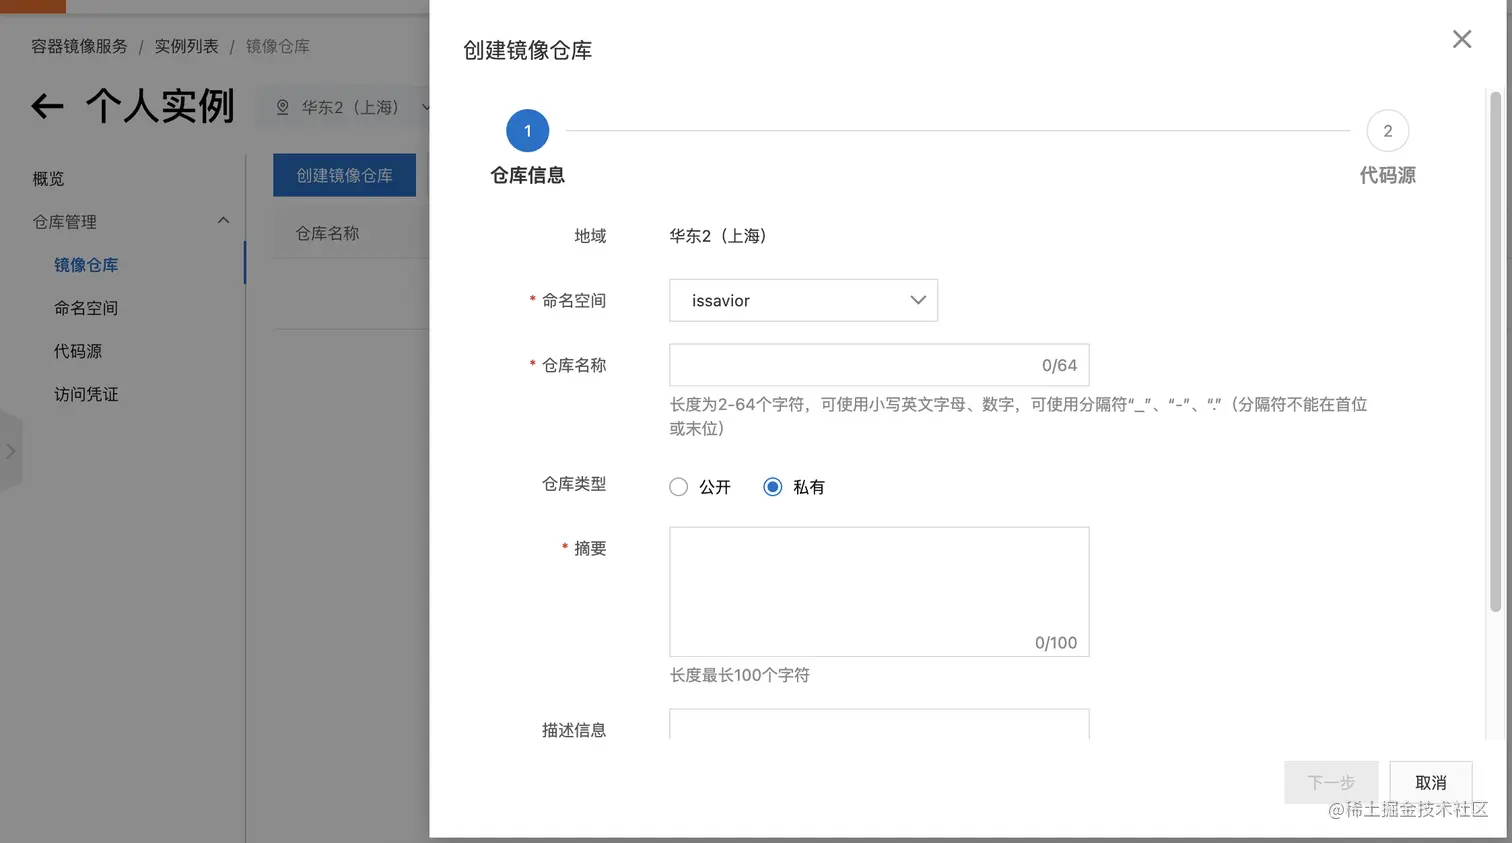This screenshot has height=843, width=1512.
Task: Click the 个人实例 page title
Action: pos(160,106)
